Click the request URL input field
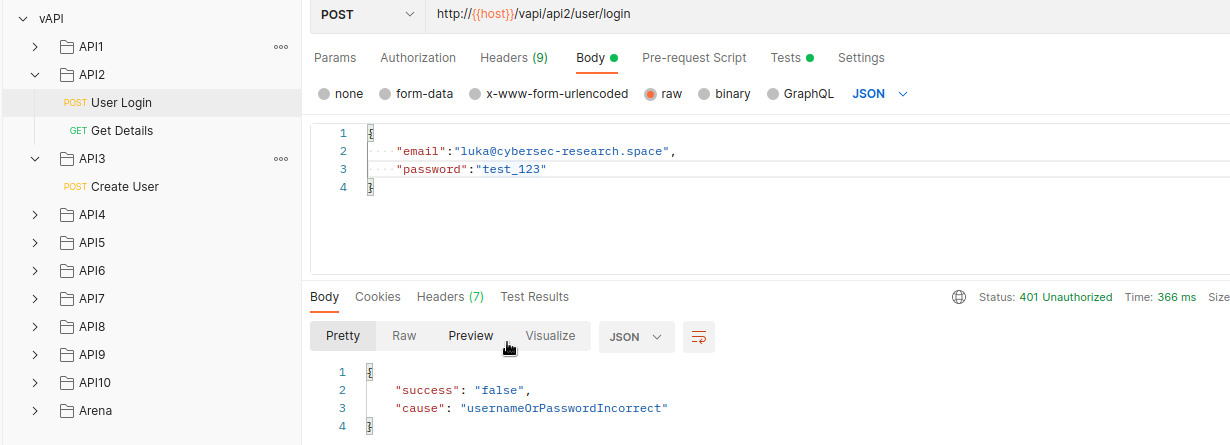The image size is (1230, 445). point(800,14)
